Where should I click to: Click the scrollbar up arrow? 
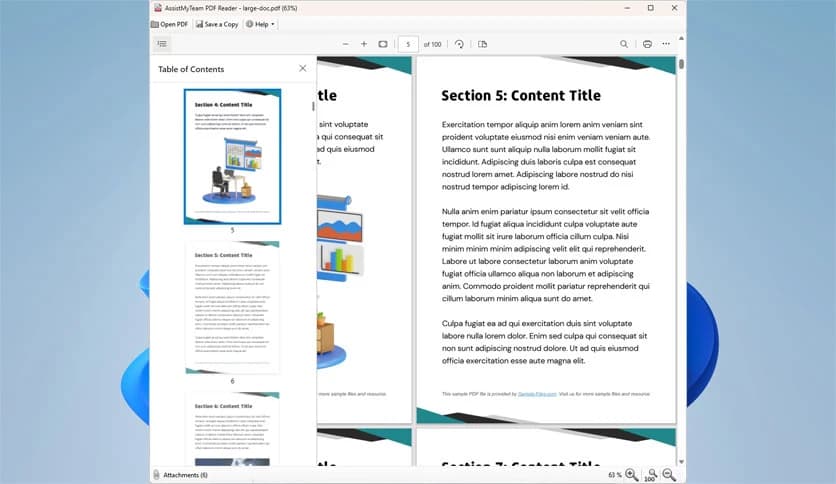pos(681,39)
